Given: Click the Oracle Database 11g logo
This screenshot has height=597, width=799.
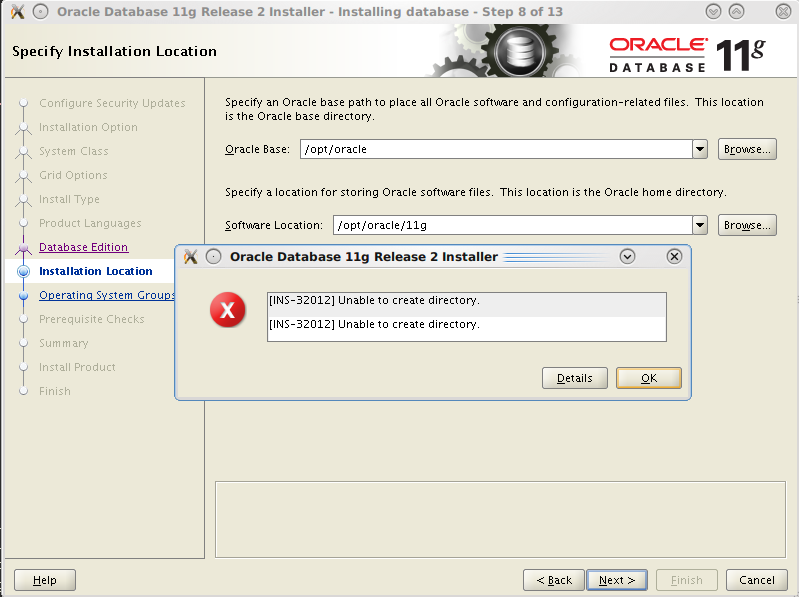Looking at the screenshot, I should click(687, 55).
